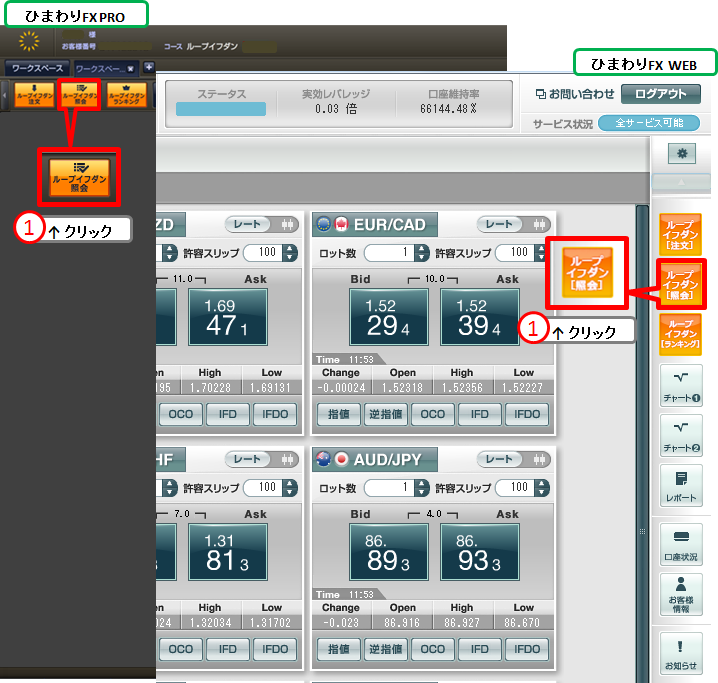The height and width of the screenshot is (683, 718).
Task: Open ループイフダン照会 in FX PRO toolbar
Action: click(x=81, y=95)
